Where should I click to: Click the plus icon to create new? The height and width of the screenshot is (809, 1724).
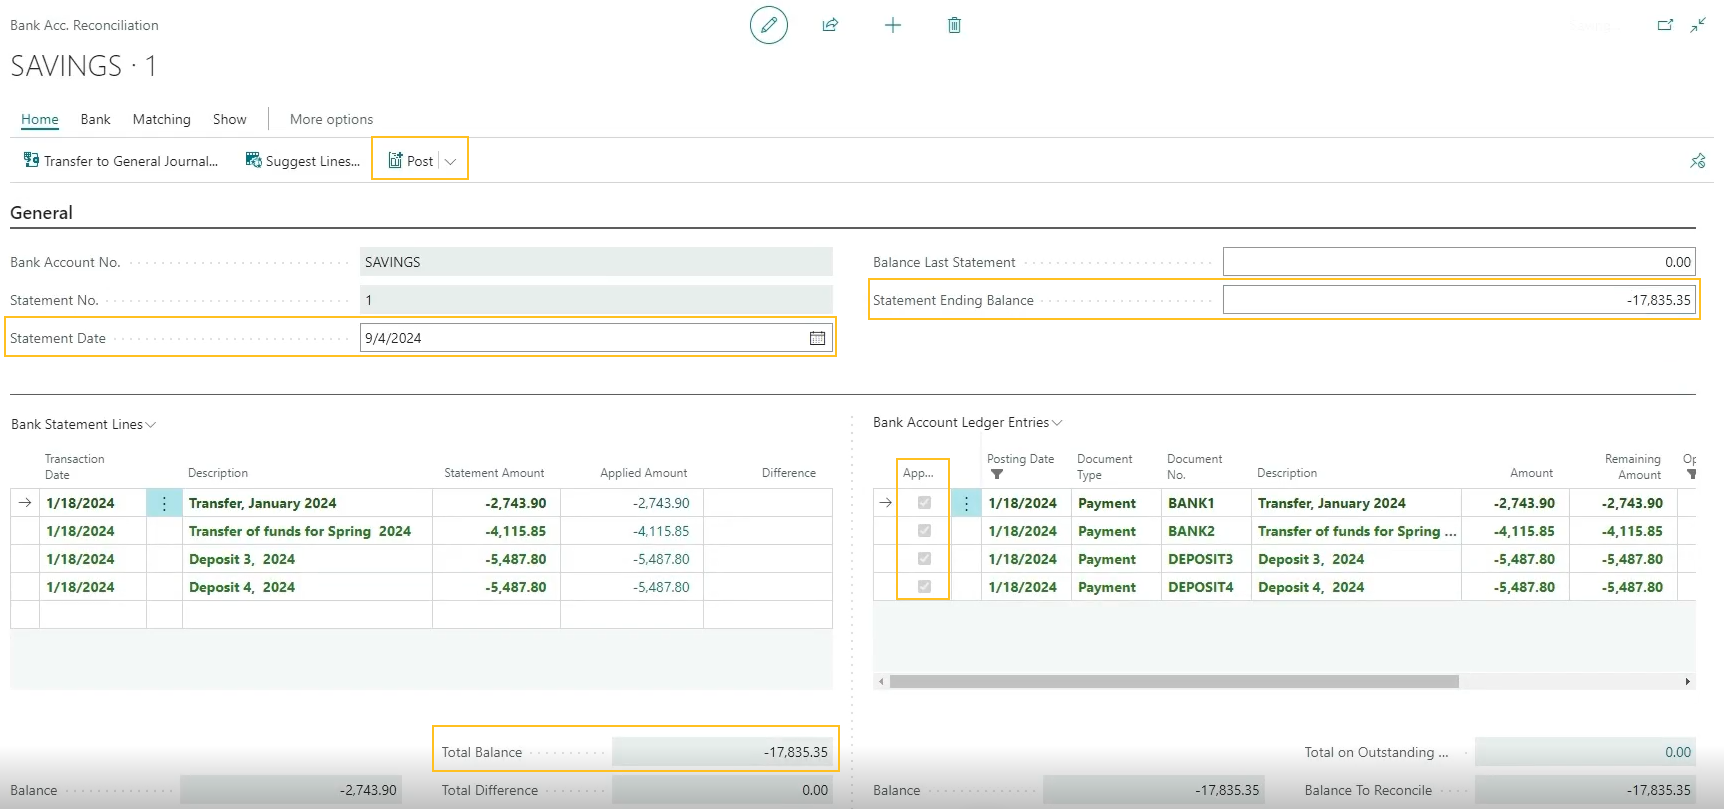tap(893, 25)
